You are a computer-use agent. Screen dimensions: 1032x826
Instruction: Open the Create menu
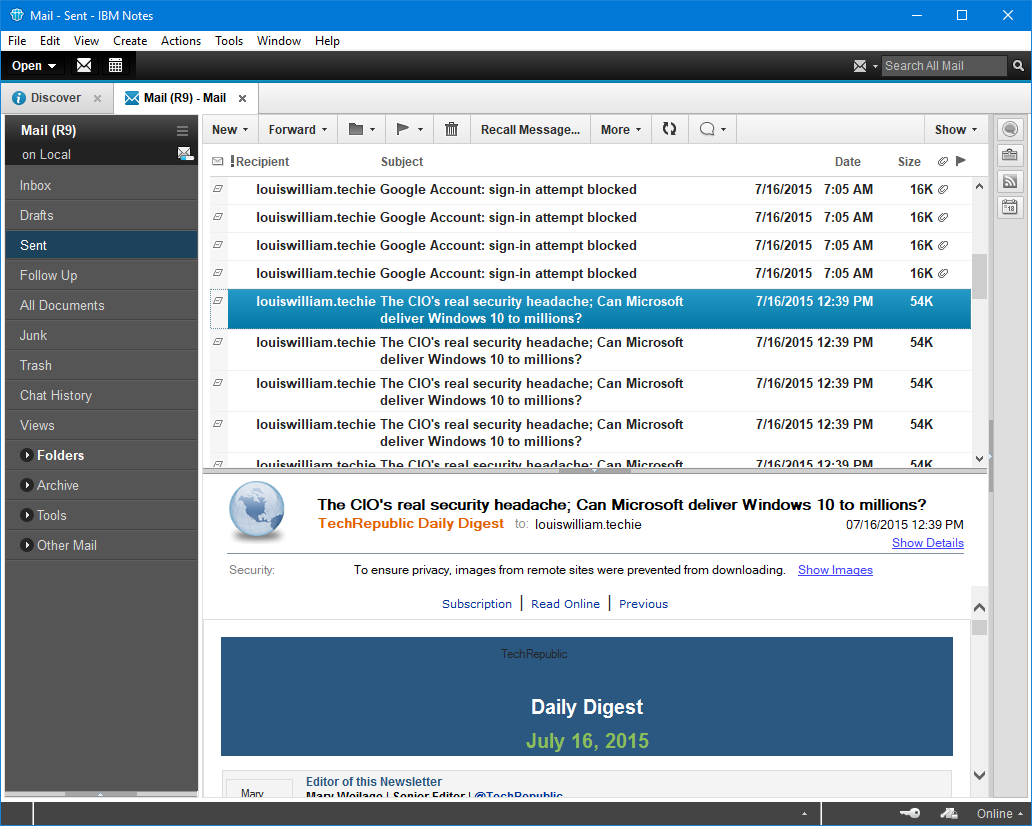[130, 41]
